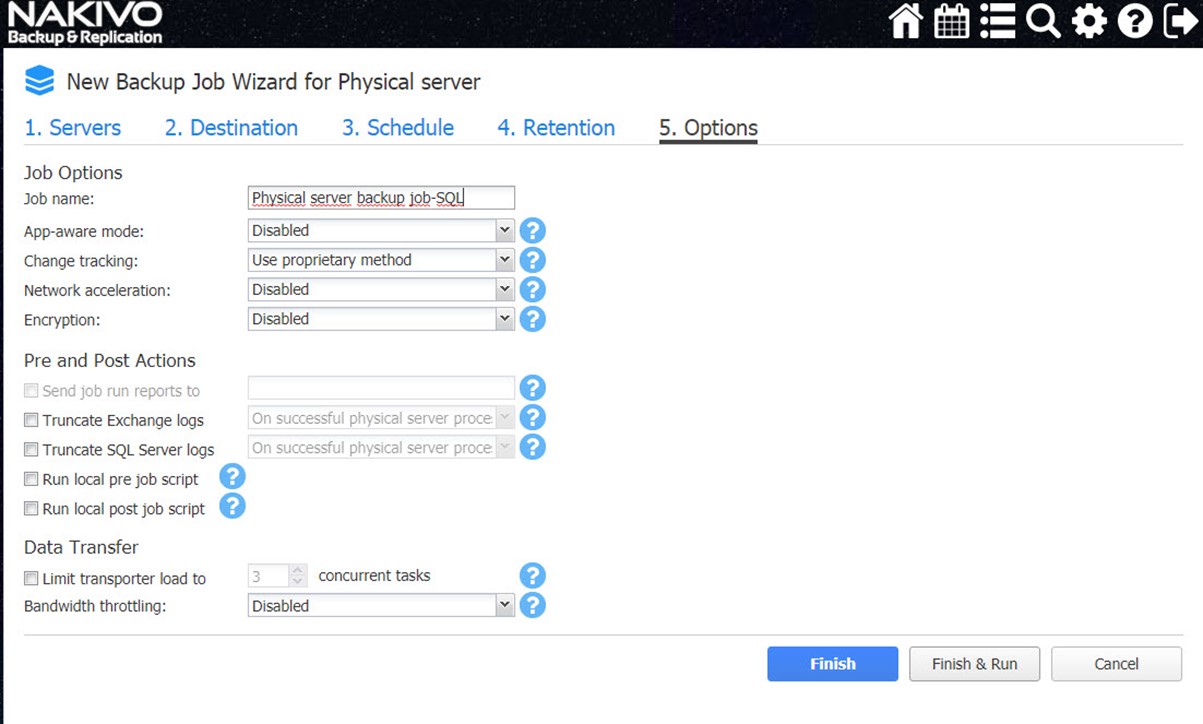This screenshot has width=1203, height=724.
Task: Check Limit transporter load to option
Action: coord(32,578)
